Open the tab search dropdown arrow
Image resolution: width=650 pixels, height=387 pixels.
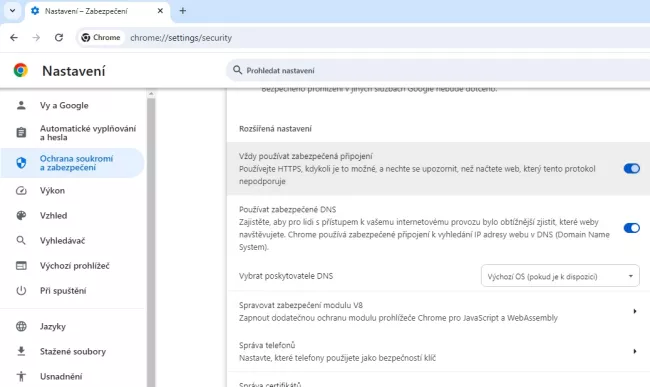12,10
